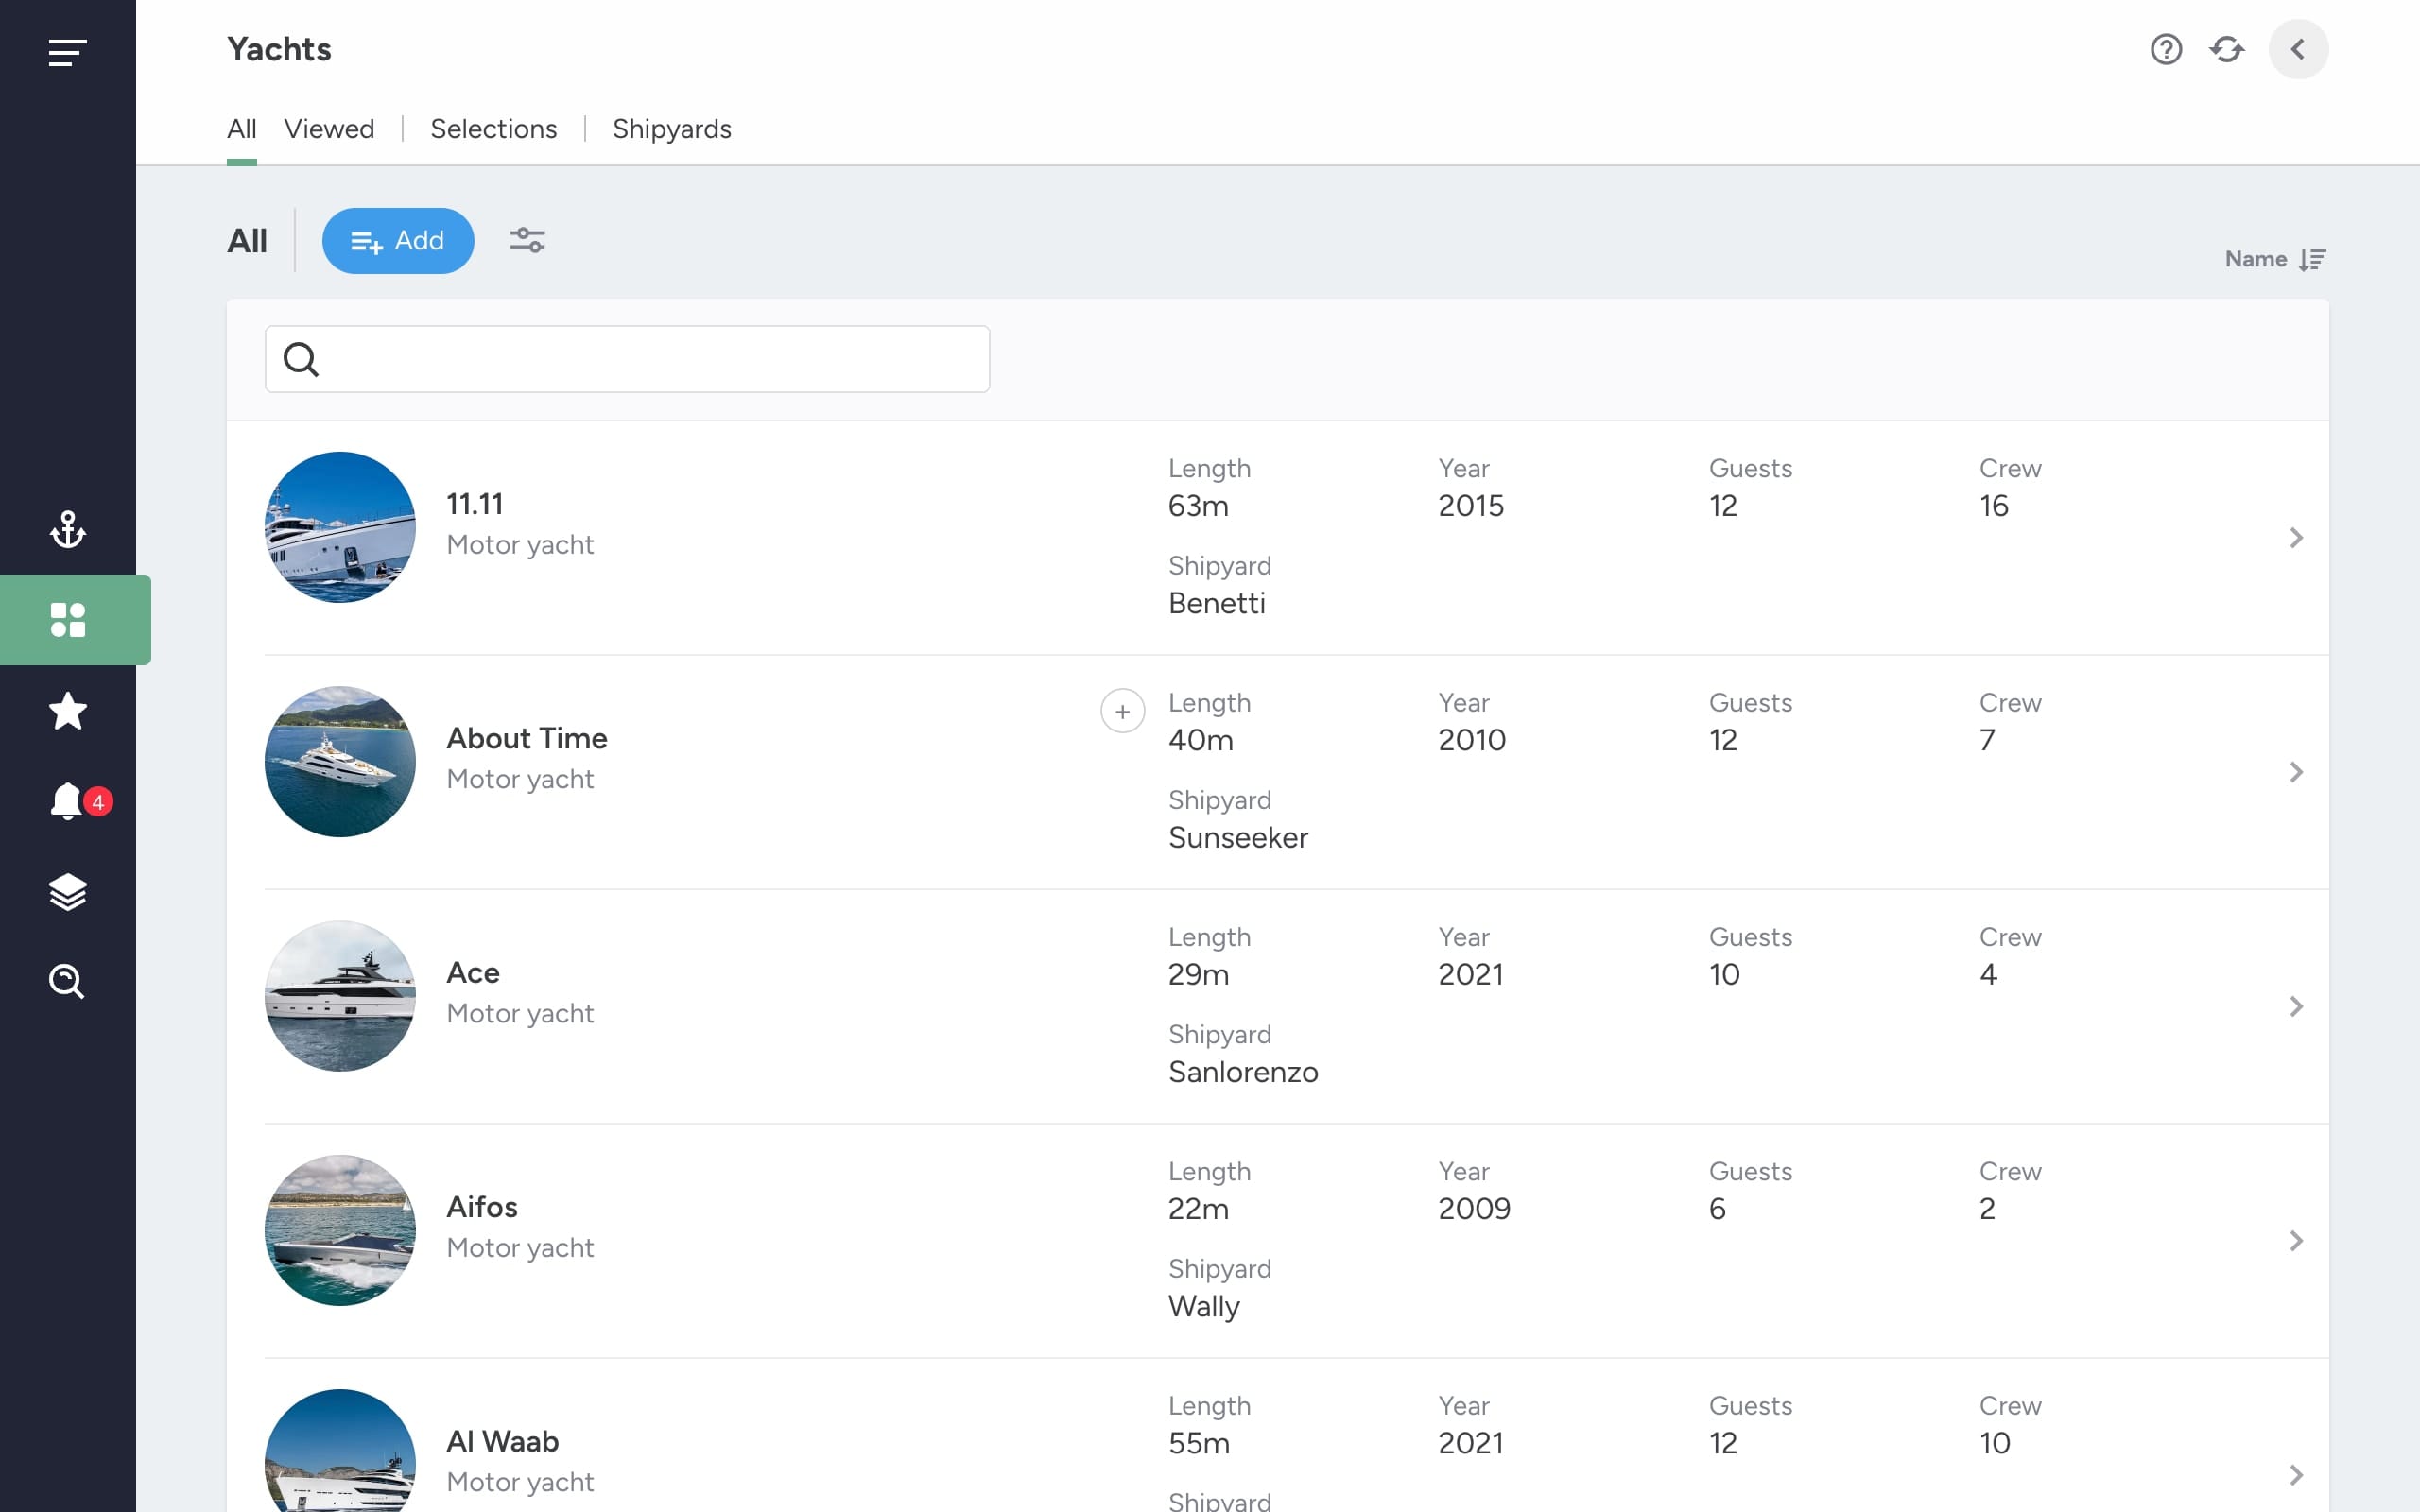The width and height of the screenshot is (2420, 1512).
Task: Open the hamburger menu in sidebar
Action: coord(67,52)
